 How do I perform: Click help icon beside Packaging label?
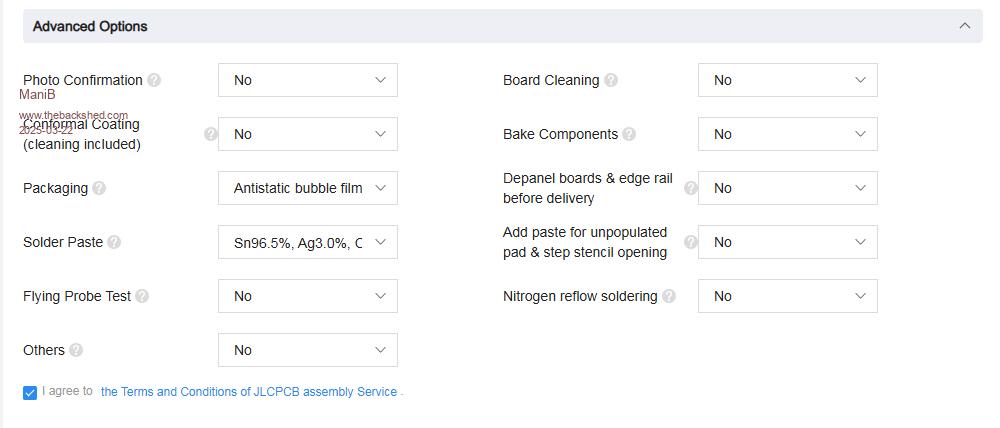pos(99,188)
